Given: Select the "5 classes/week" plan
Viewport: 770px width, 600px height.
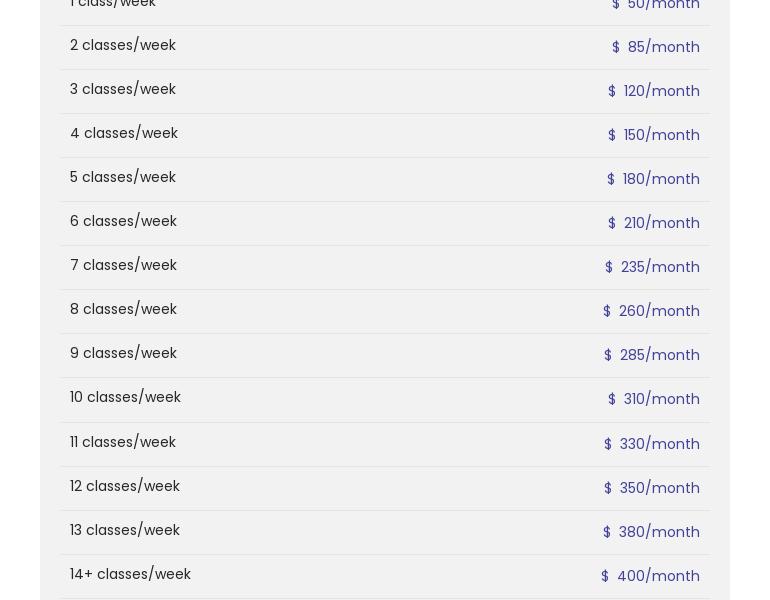Looking at the screenshot, I should 123,178.
